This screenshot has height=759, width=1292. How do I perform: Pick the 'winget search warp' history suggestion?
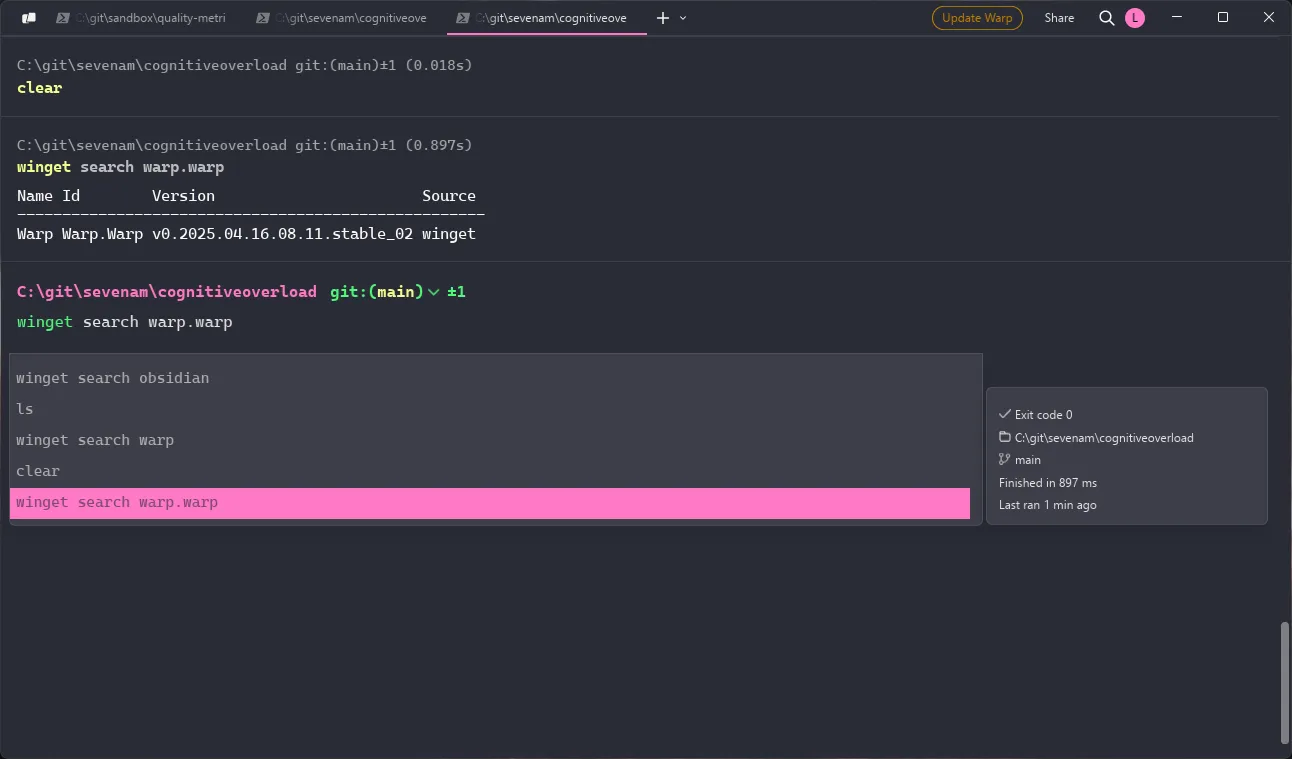point(95,440)
